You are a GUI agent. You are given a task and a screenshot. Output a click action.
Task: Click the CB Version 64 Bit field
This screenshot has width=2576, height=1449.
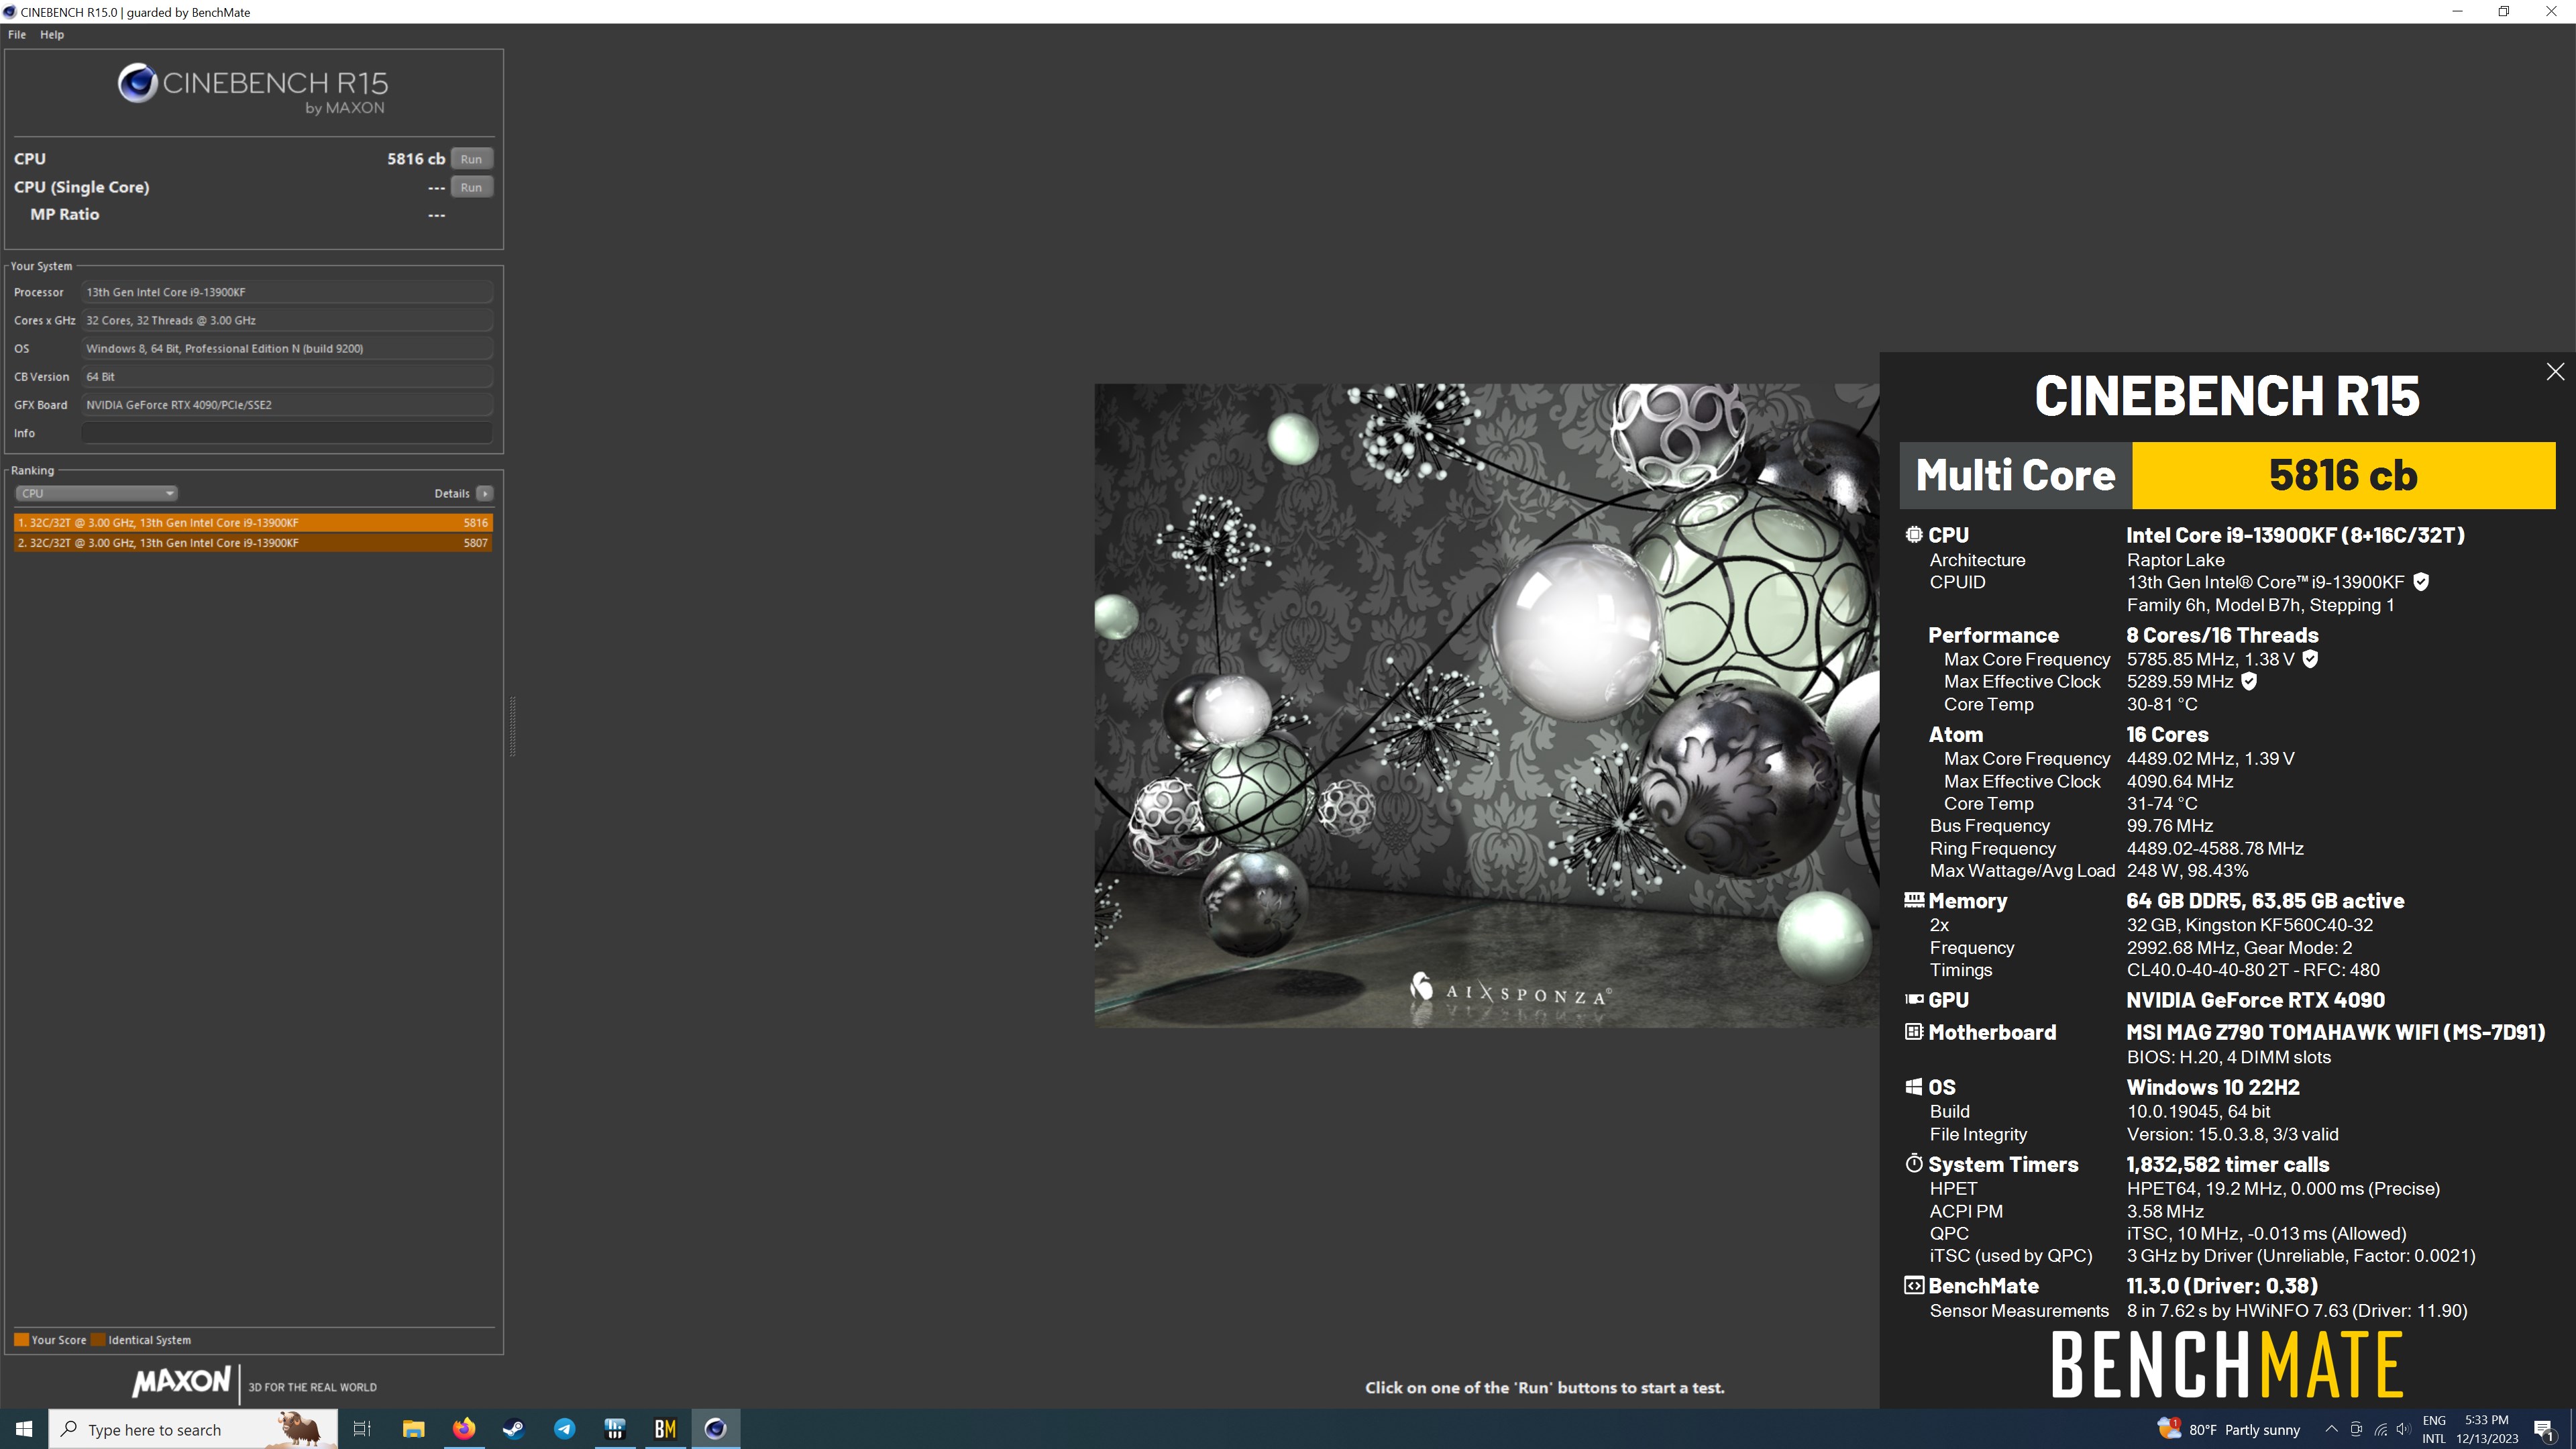287,377
